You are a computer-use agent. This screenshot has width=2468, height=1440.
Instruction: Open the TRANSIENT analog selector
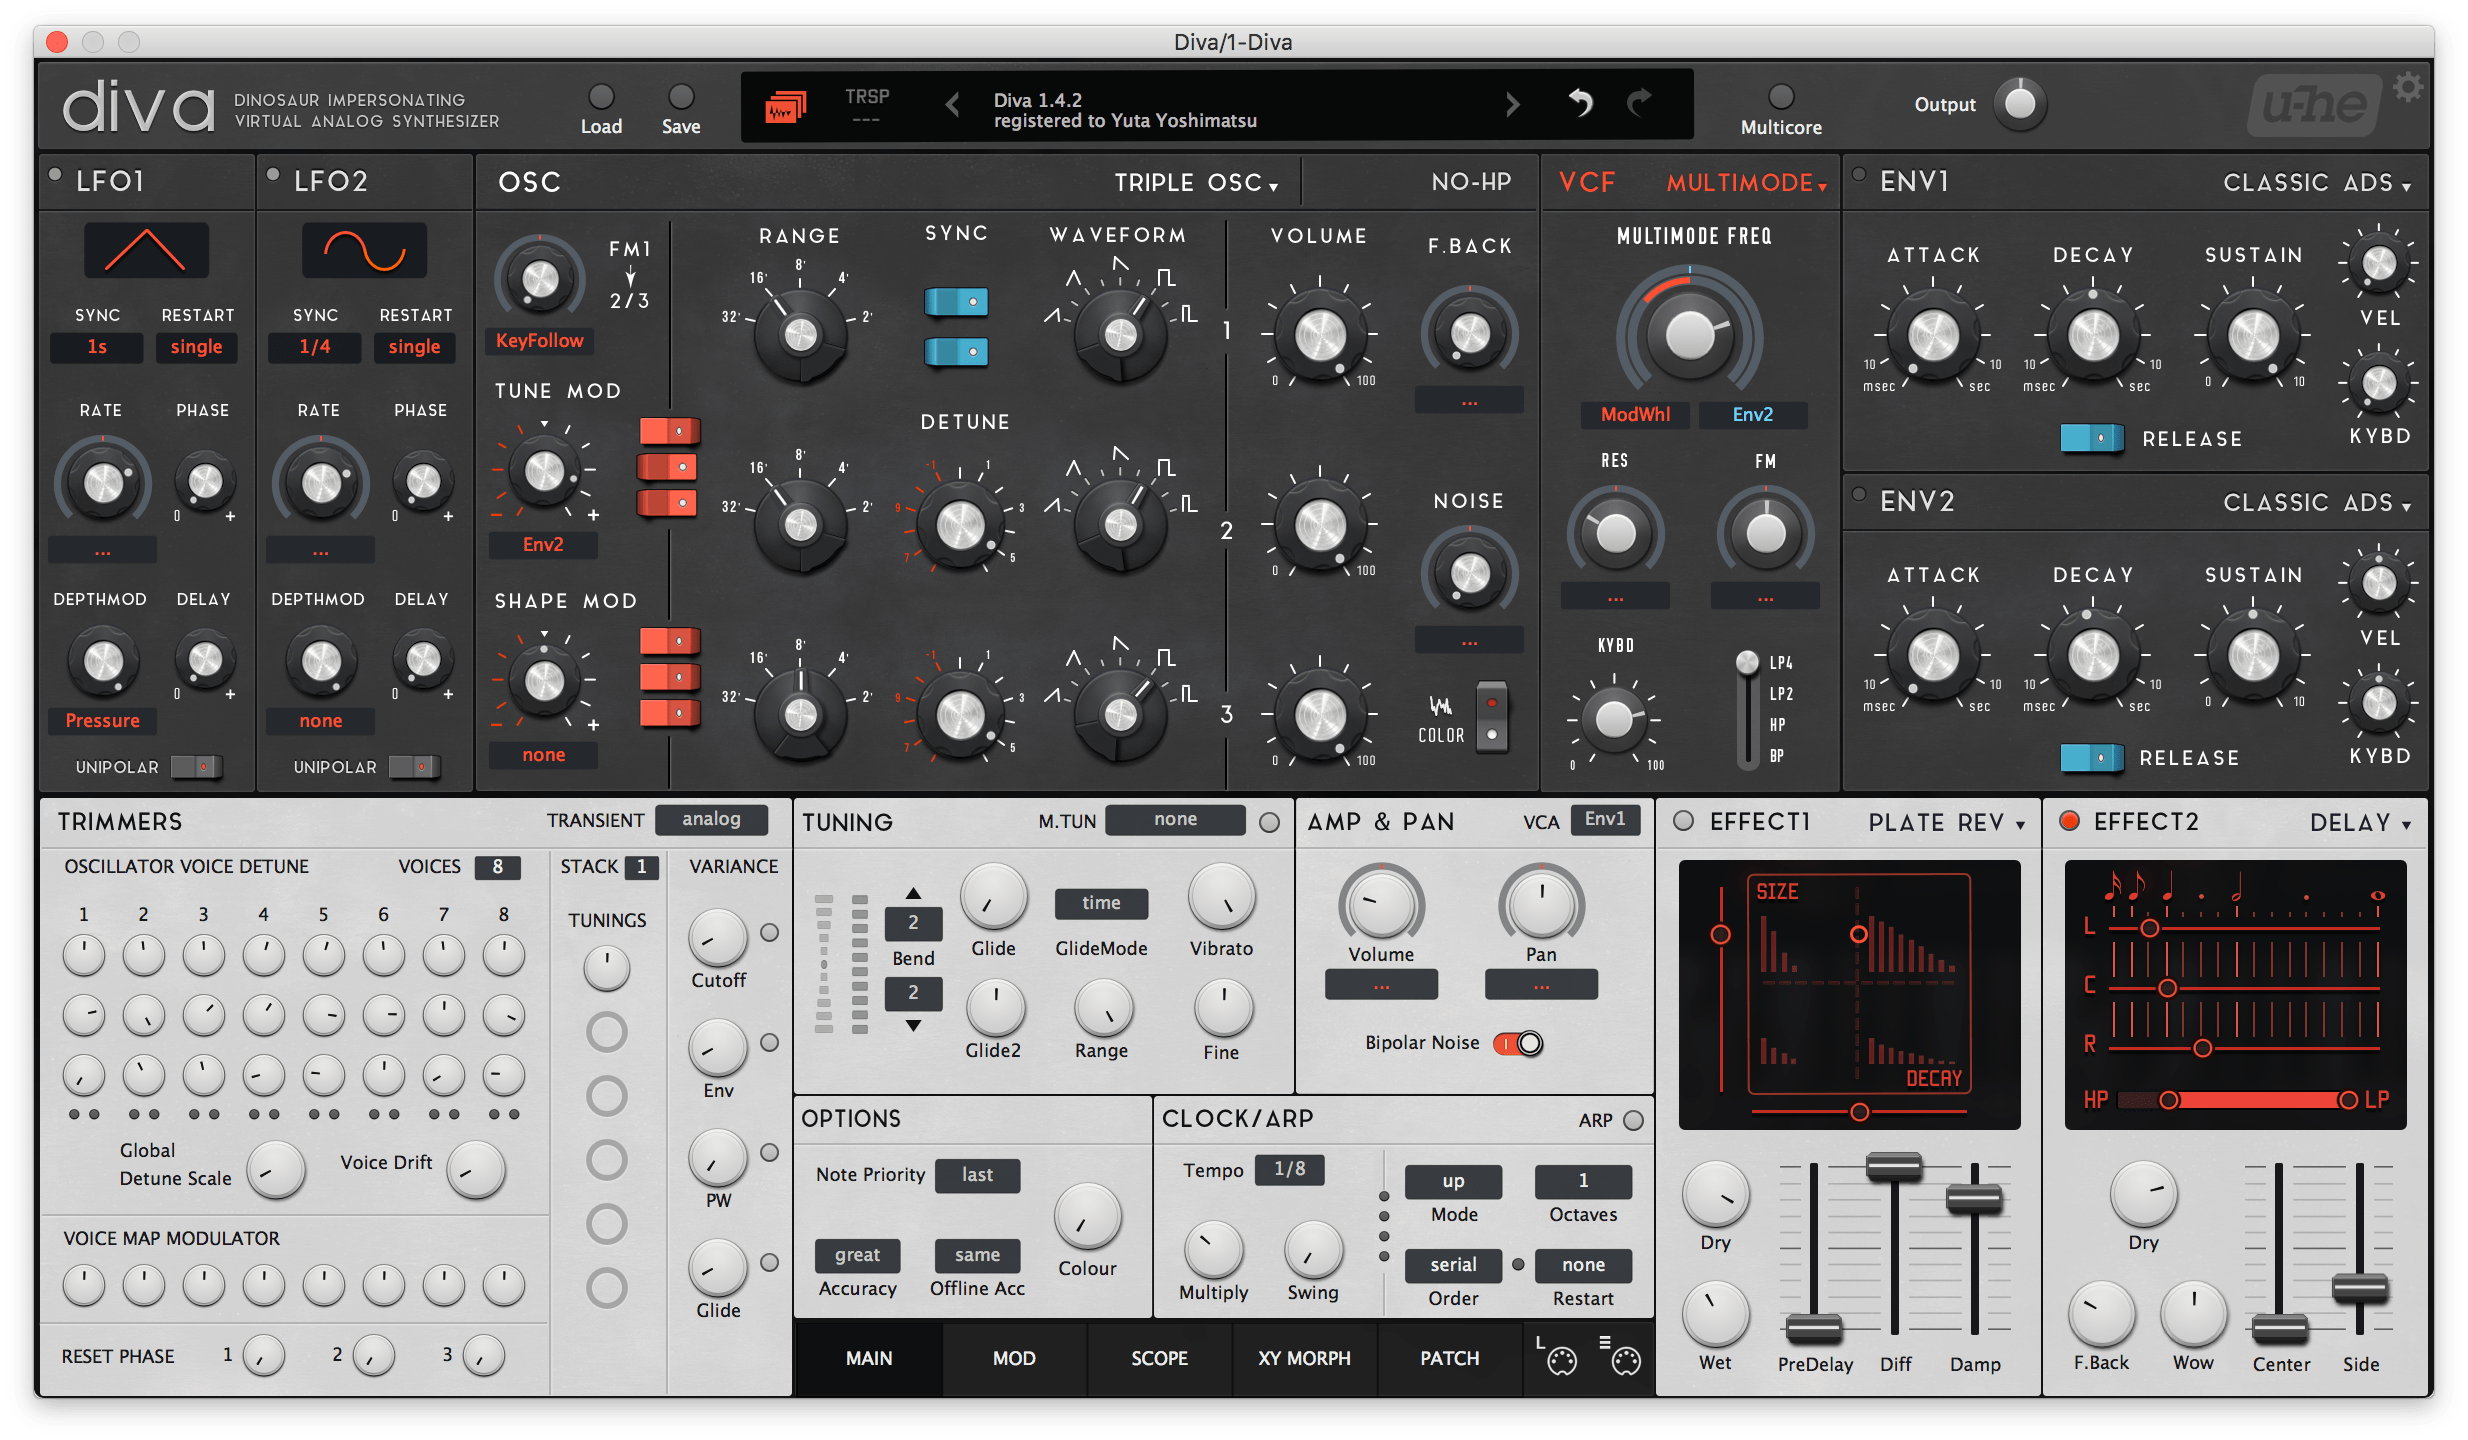pos(711,820)
